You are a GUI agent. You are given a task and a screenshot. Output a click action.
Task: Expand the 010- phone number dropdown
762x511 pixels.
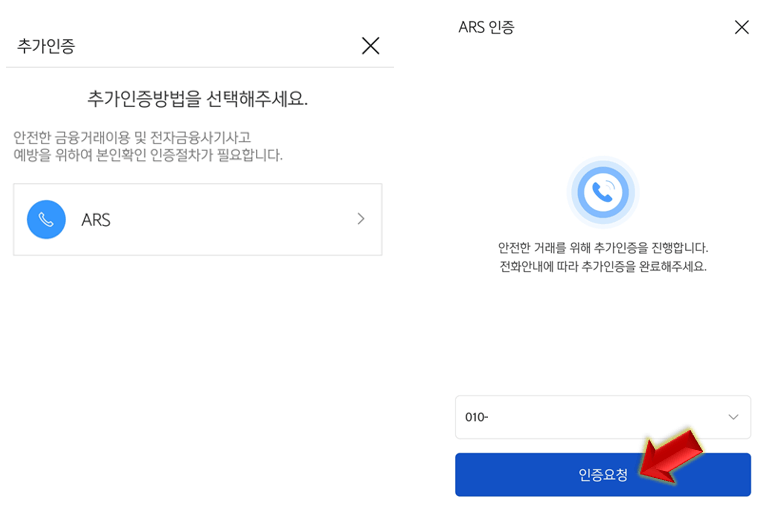(603, 417)
